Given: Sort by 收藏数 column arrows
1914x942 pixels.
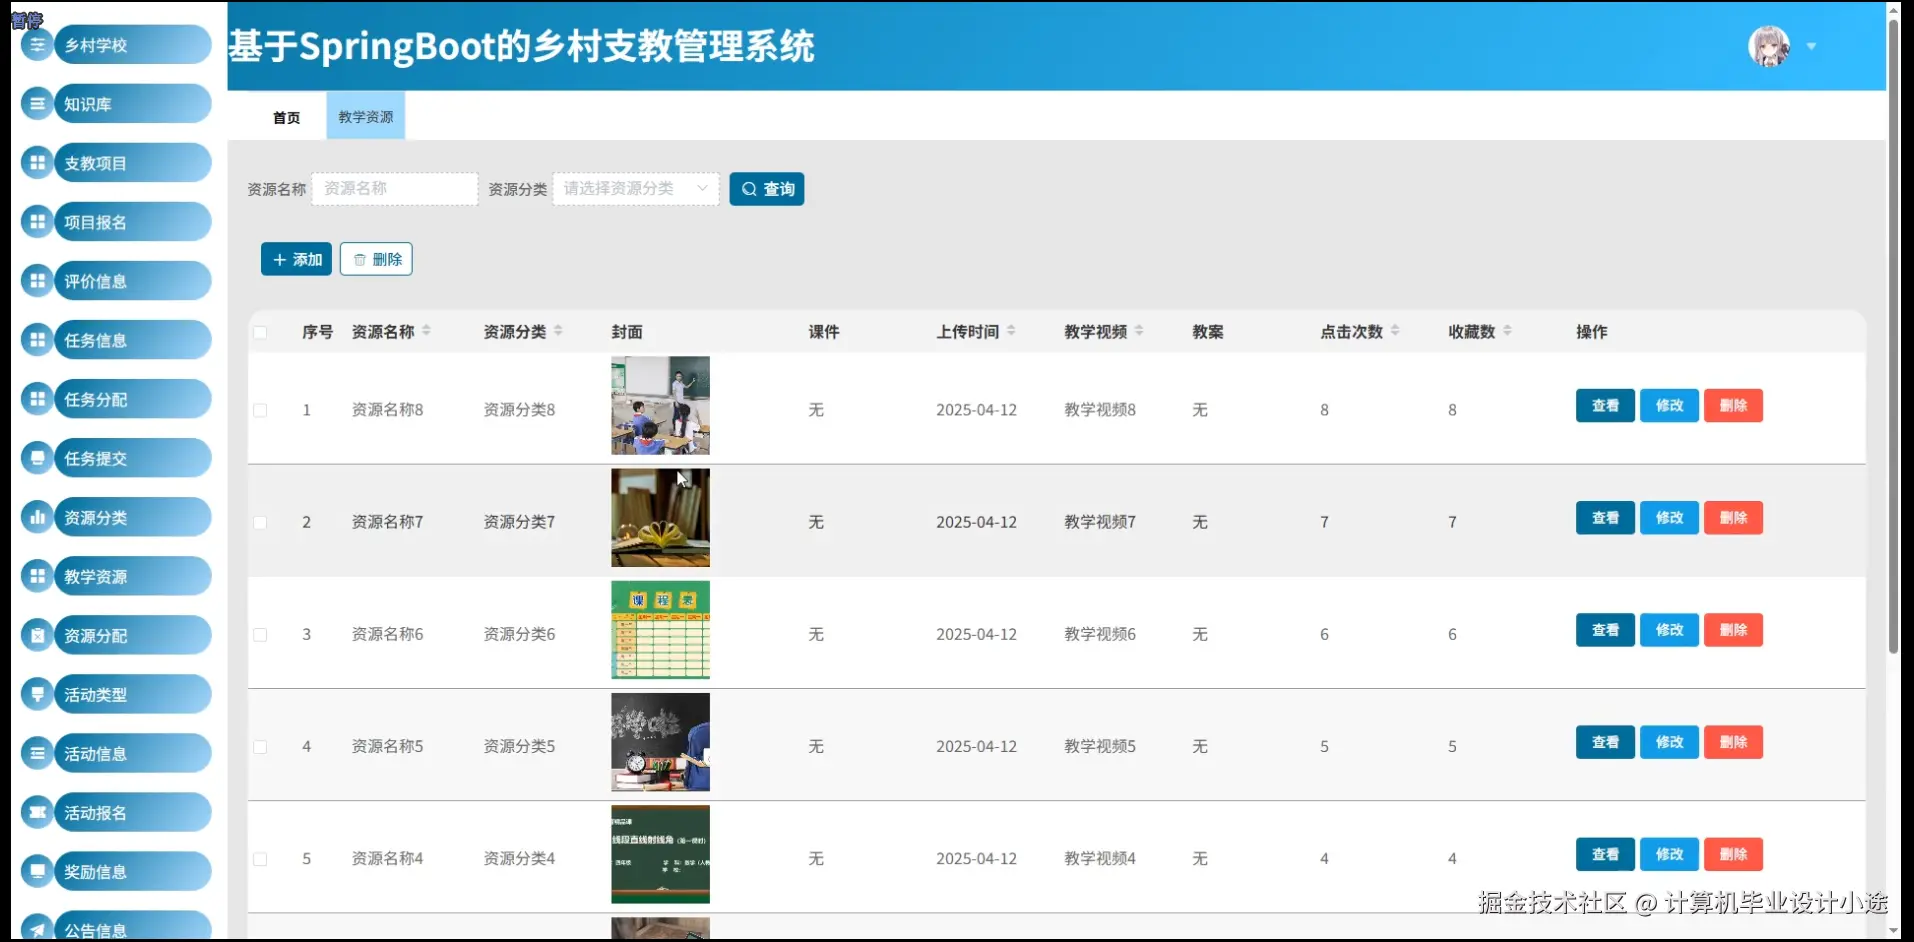Looking at the screenshot, I should pos(1507,331).
